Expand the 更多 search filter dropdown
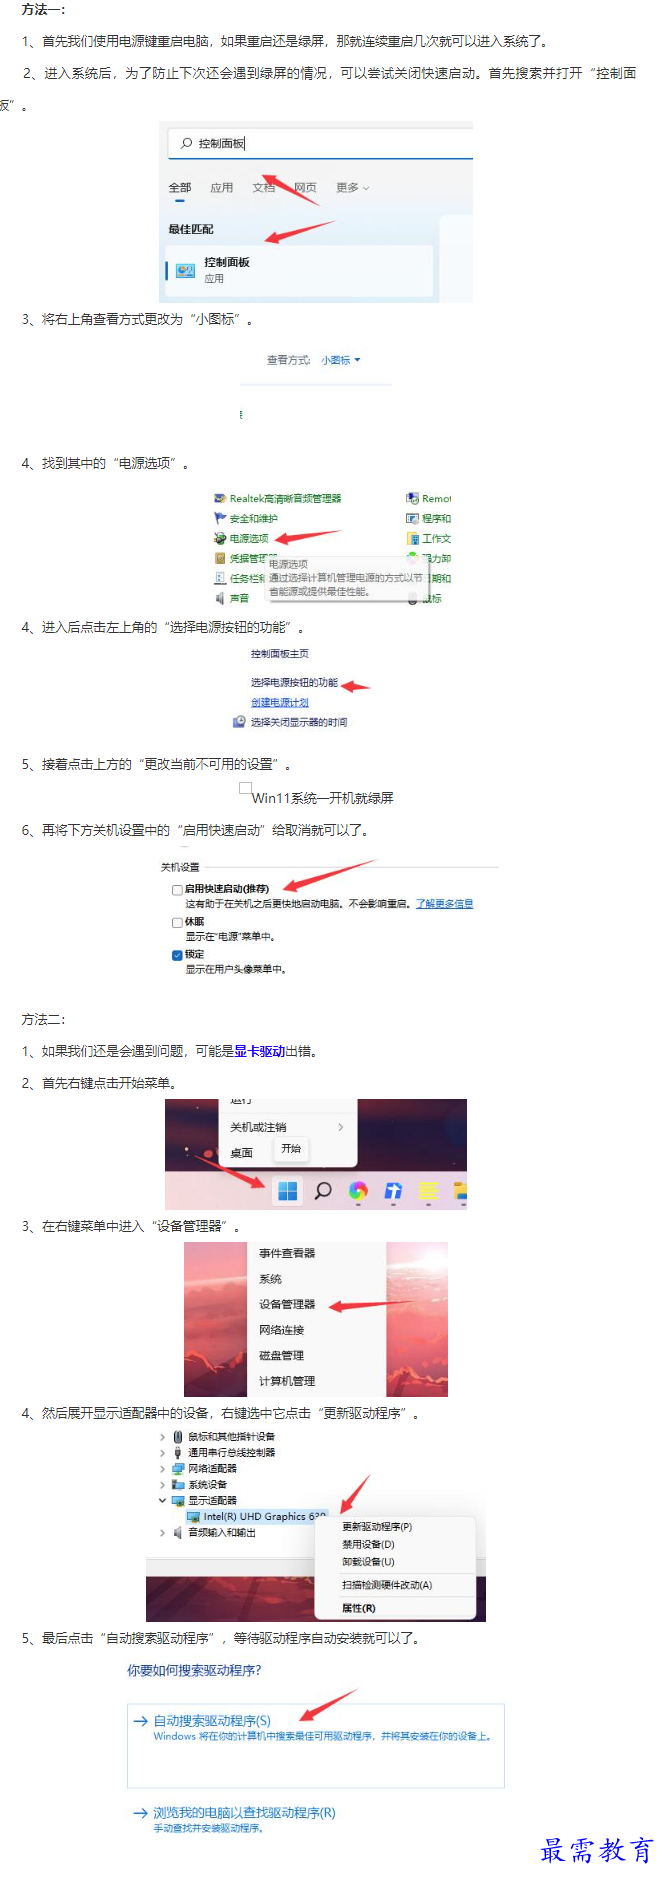The image size is (662, 1882). pyautogui.click(x=353, y=187)
